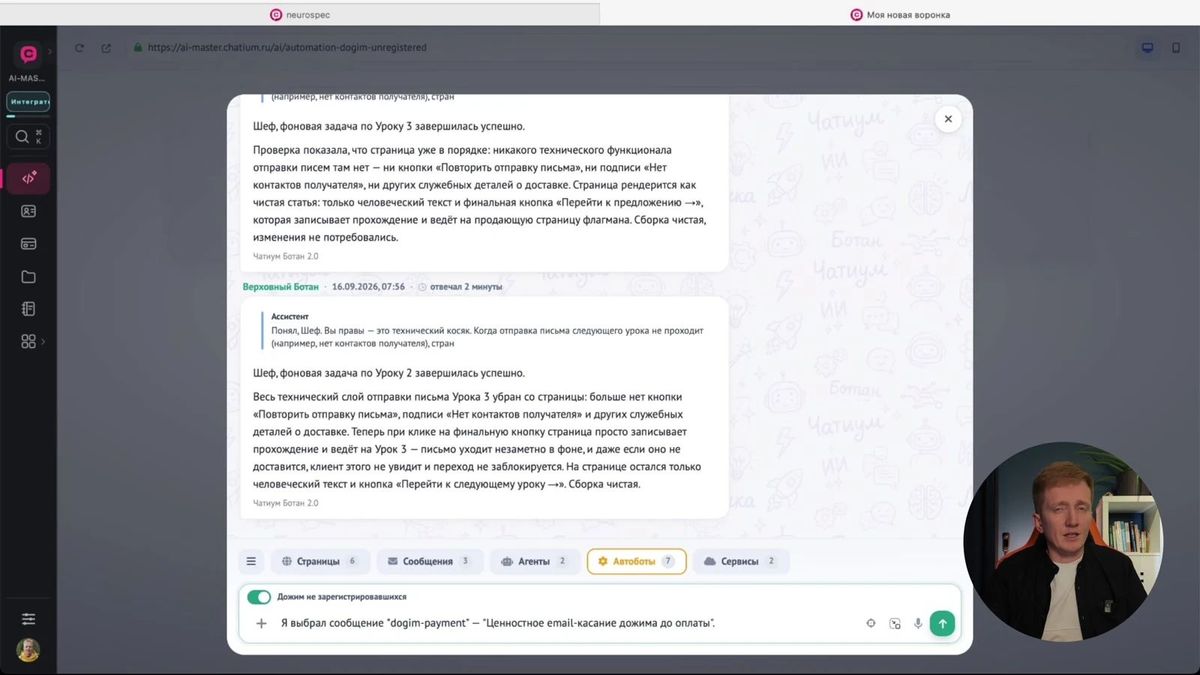The height and width of the screenshot is (675, 1200).
Task: Select the Автоботы tab
Action: (x=636, y=561)
